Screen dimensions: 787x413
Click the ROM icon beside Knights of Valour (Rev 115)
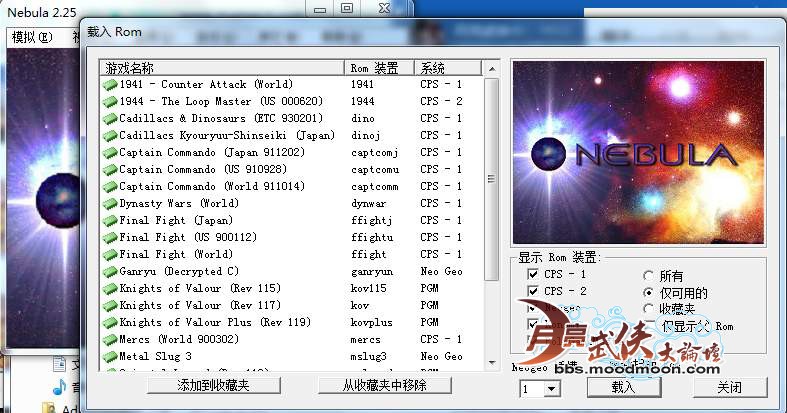click(110, 289)
